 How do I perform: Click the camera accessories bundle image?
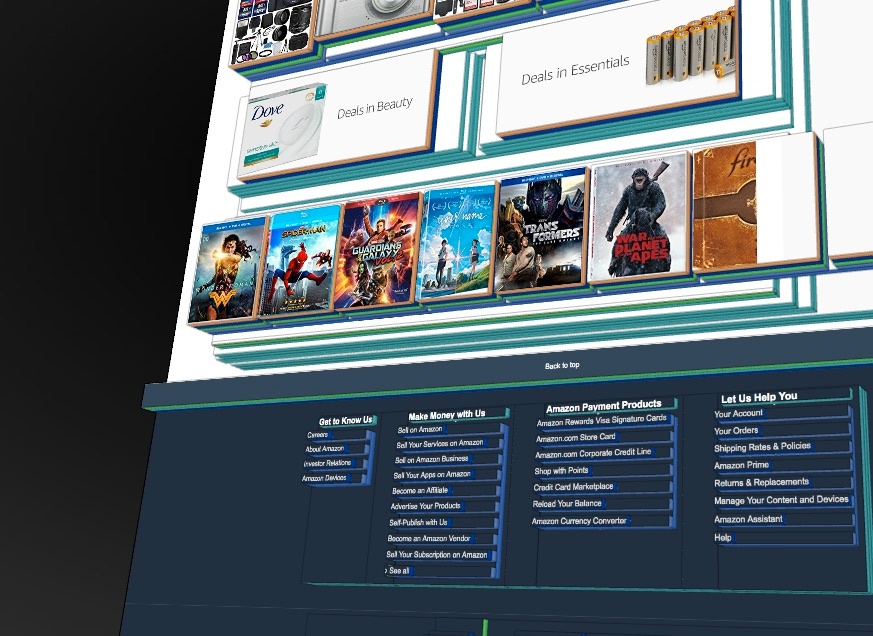pyautogui.click(x=273, y=31)
